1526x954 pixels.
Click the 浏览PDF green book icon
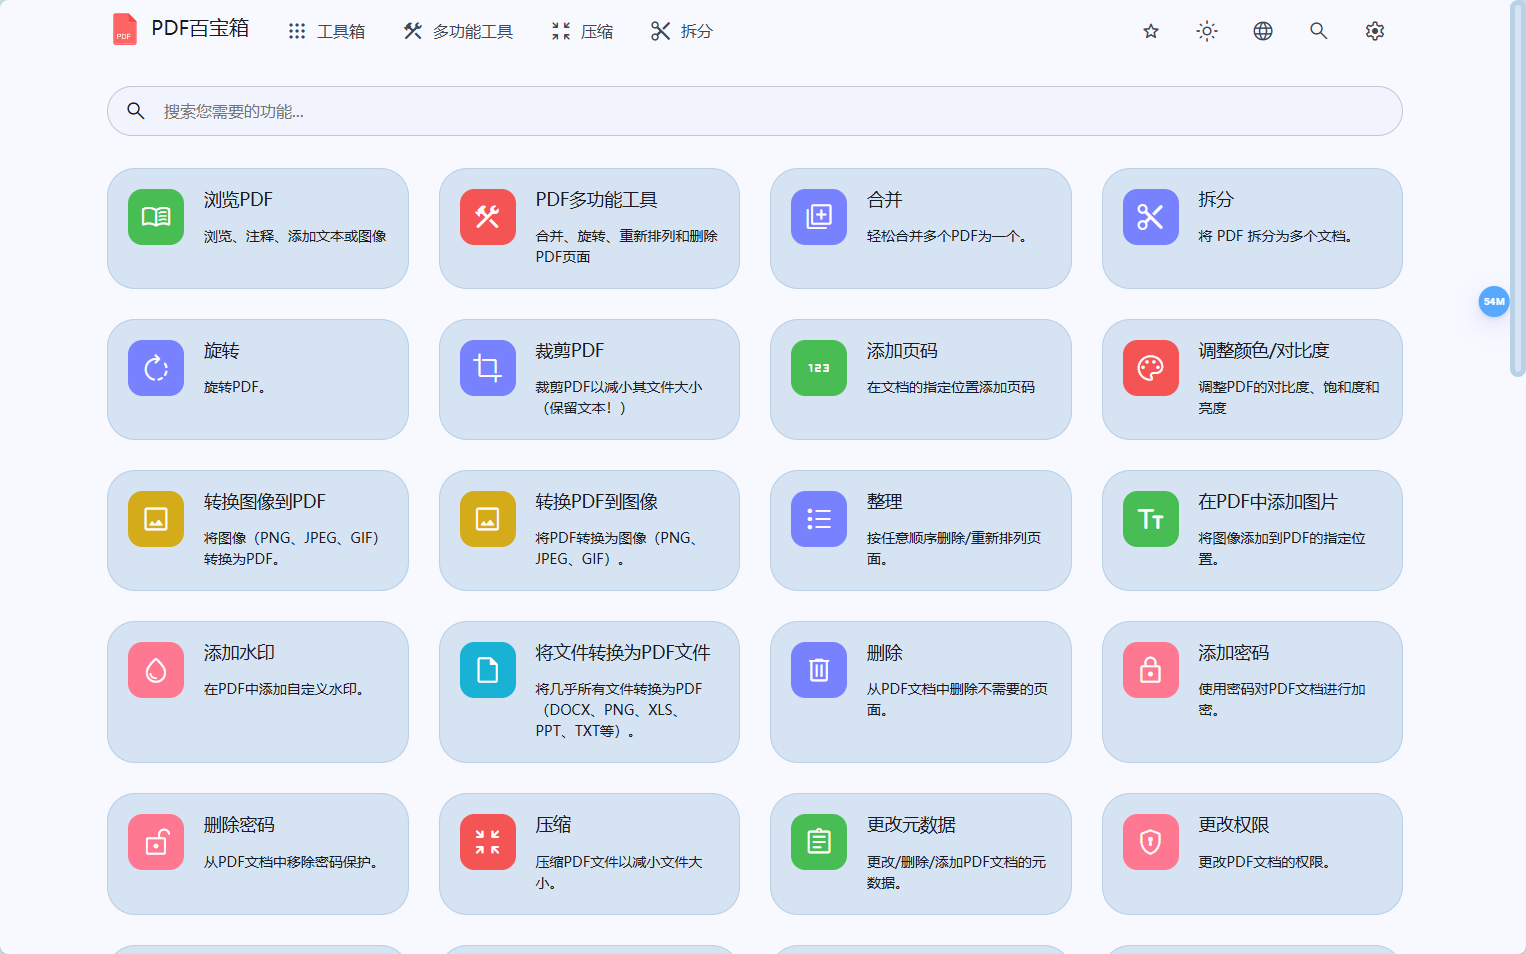pos(156,217)
